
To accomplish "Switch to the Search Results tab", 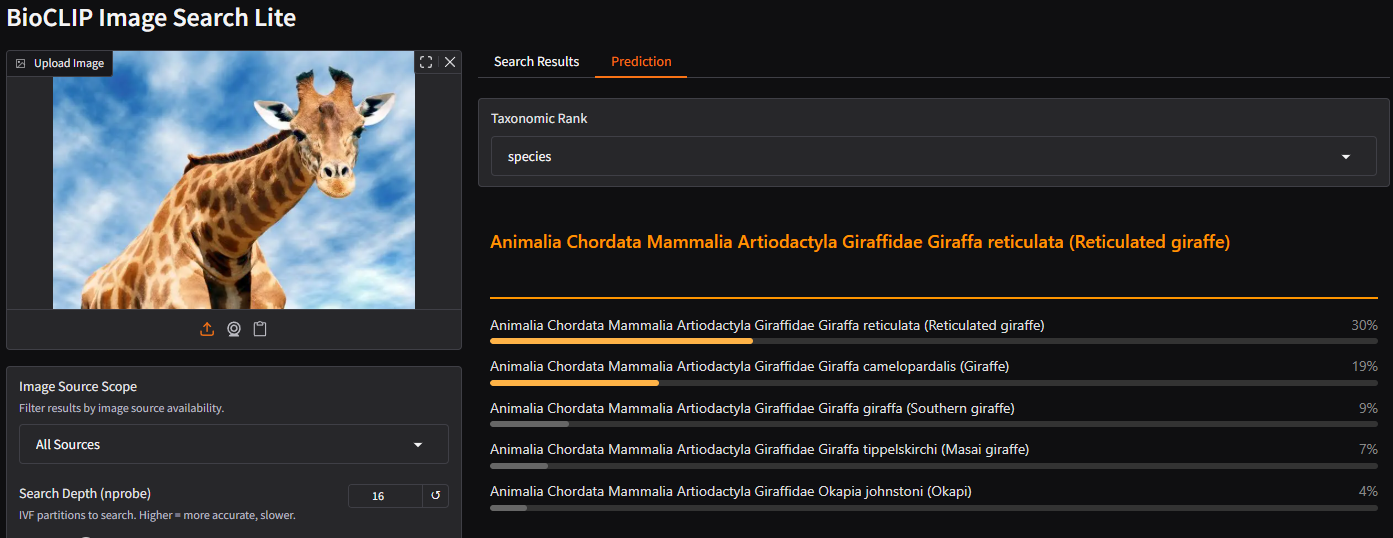I will 536,62.
